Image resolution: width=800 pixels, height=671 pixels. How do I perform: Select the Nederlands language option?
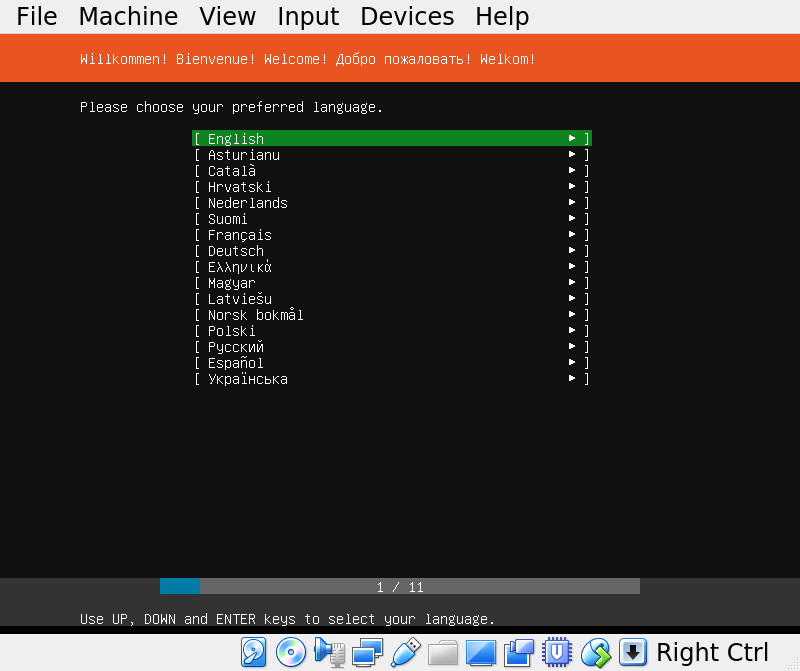(246, 202)
